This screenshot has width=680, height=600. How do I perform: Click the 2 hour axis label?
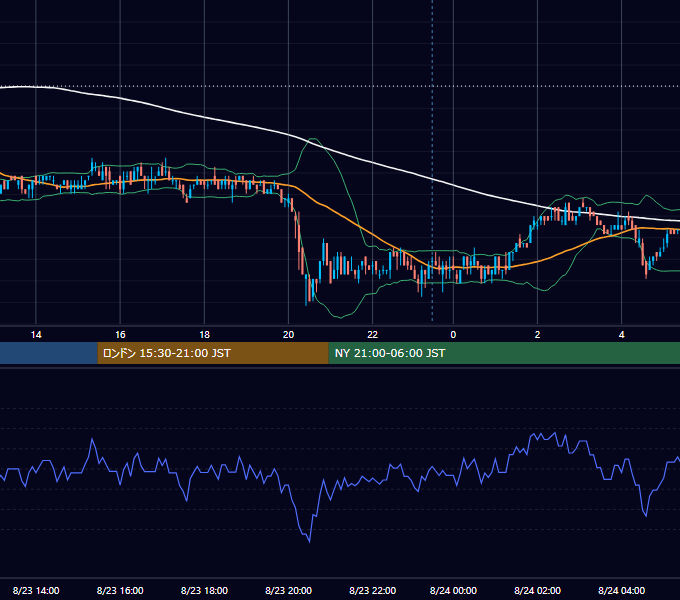(x=537, y=335)
